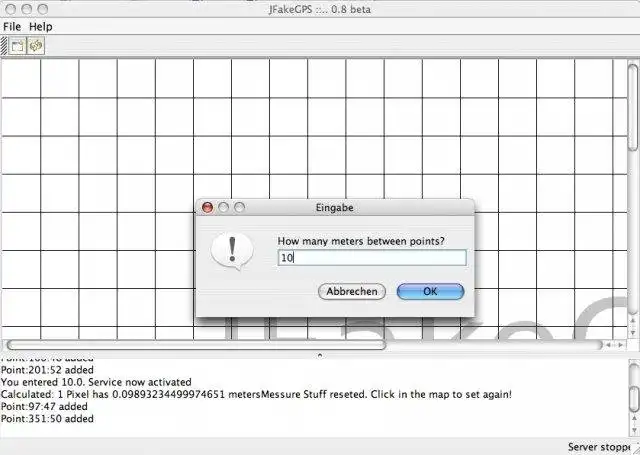Click map scrollbar left arrow
The width and height of the screenshot is (640, 455).
tap(609, 345)
